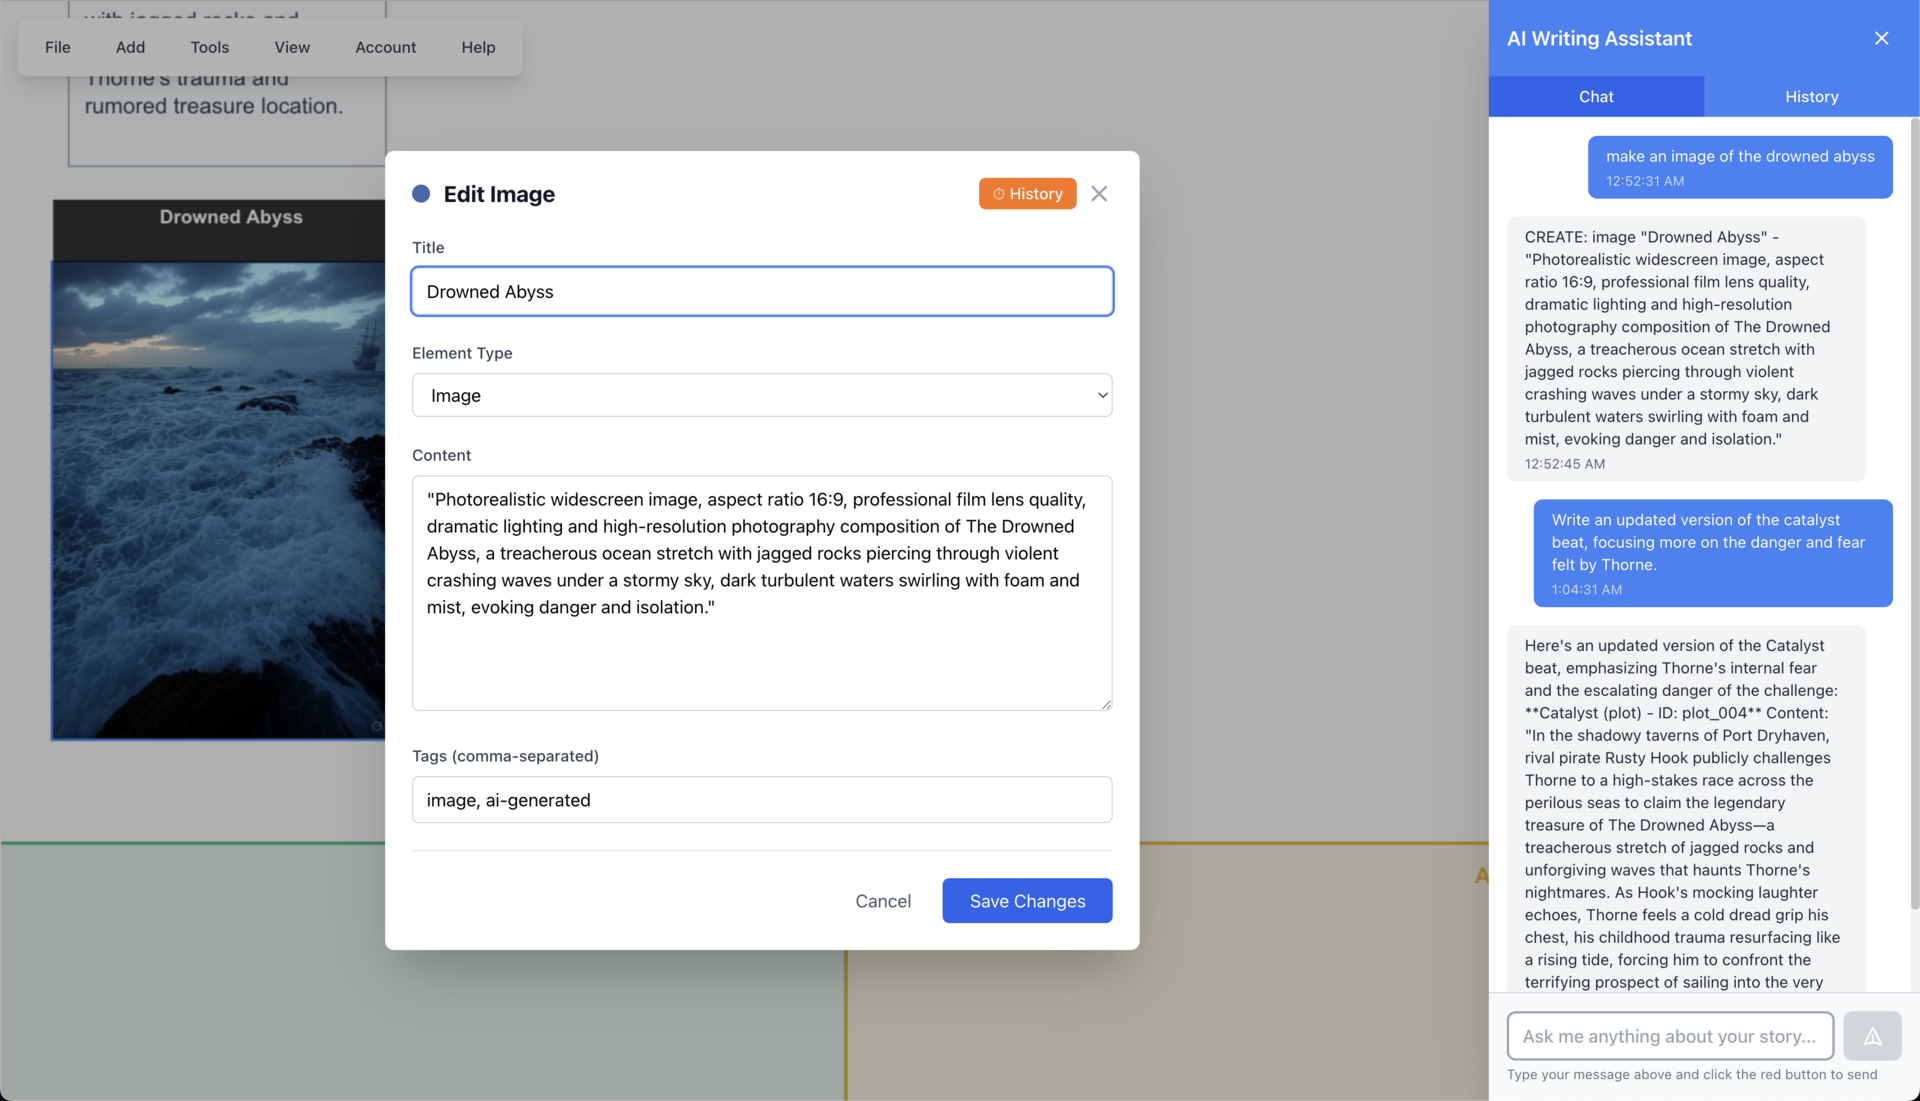This screenshot has width=1920, height=1101.
Task: Type in the Ask me anything box
Action: click(1669, 1036)
